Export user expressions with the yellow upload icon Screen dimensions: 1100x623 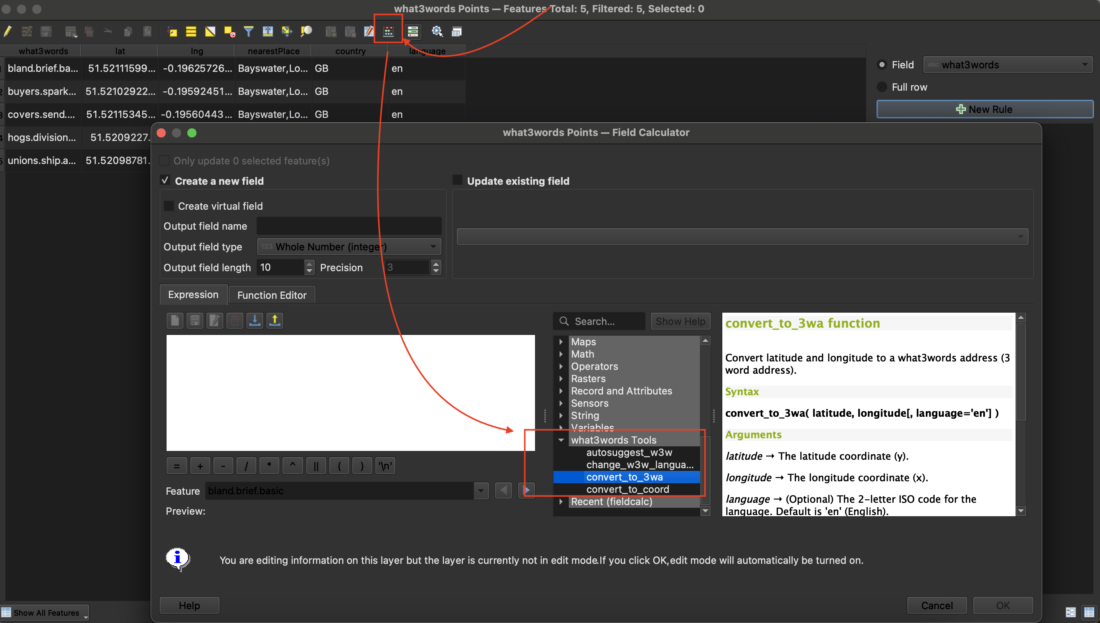pos(275,321)
